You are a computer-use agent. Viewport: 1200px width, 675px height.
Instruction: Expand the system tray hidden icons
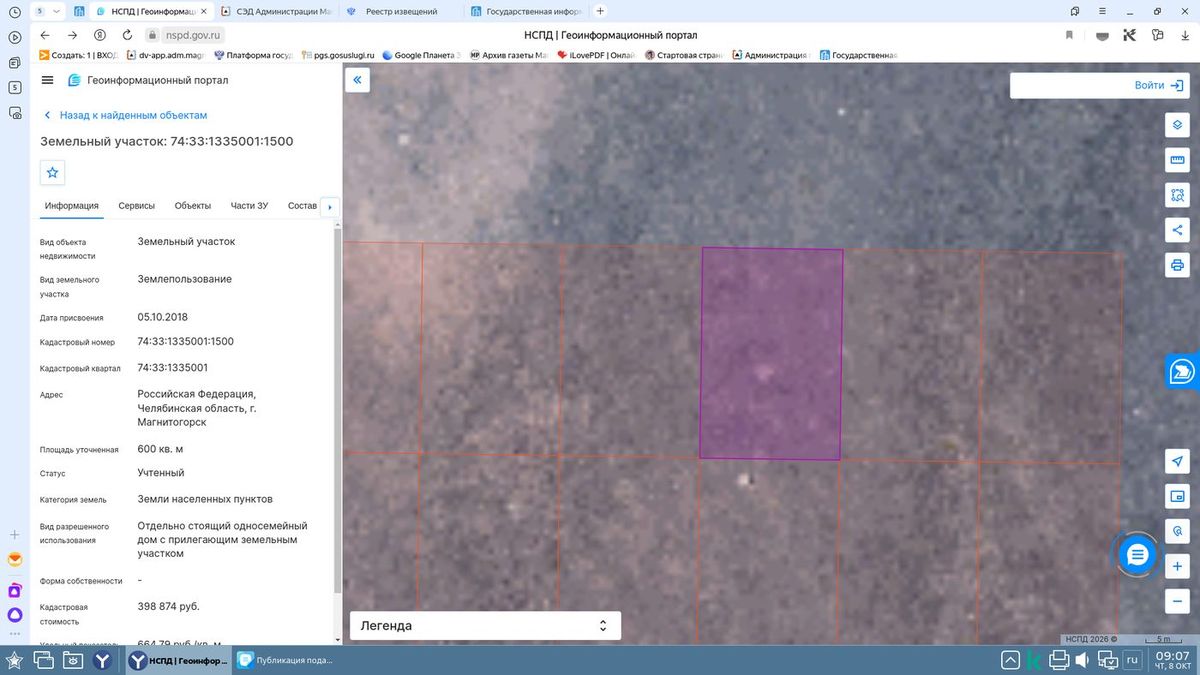coord(1011,660)
